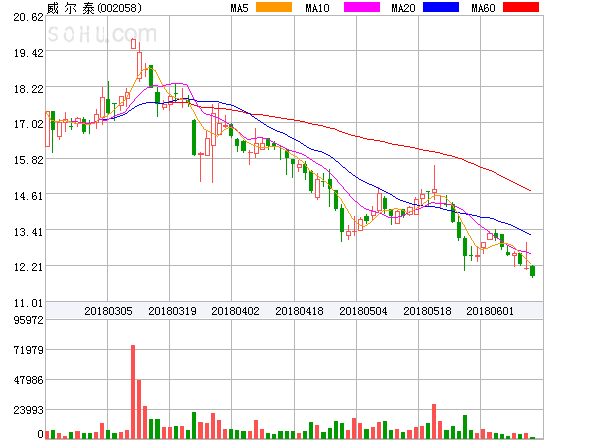This screenshot has width=600, height=440.
Task: Click the 20180418 date label
Action: point(299,311)
